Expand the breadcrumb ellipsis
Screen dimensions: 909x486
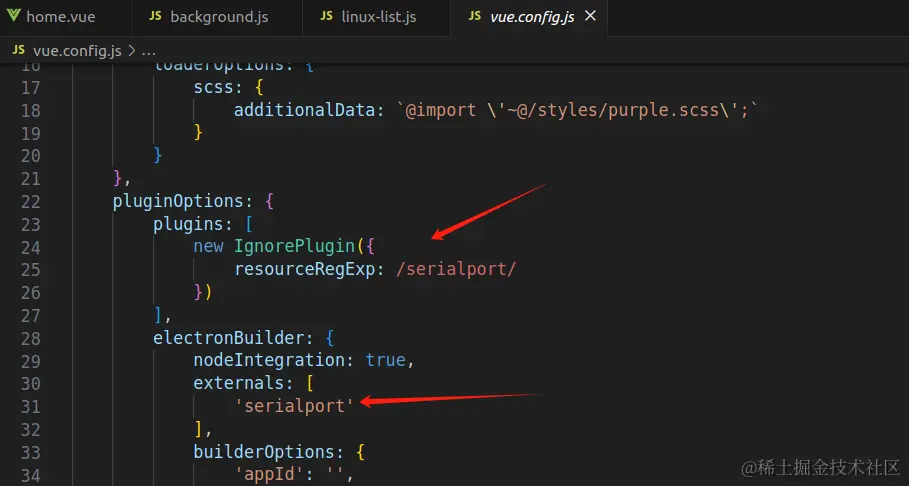pos(148,51)
